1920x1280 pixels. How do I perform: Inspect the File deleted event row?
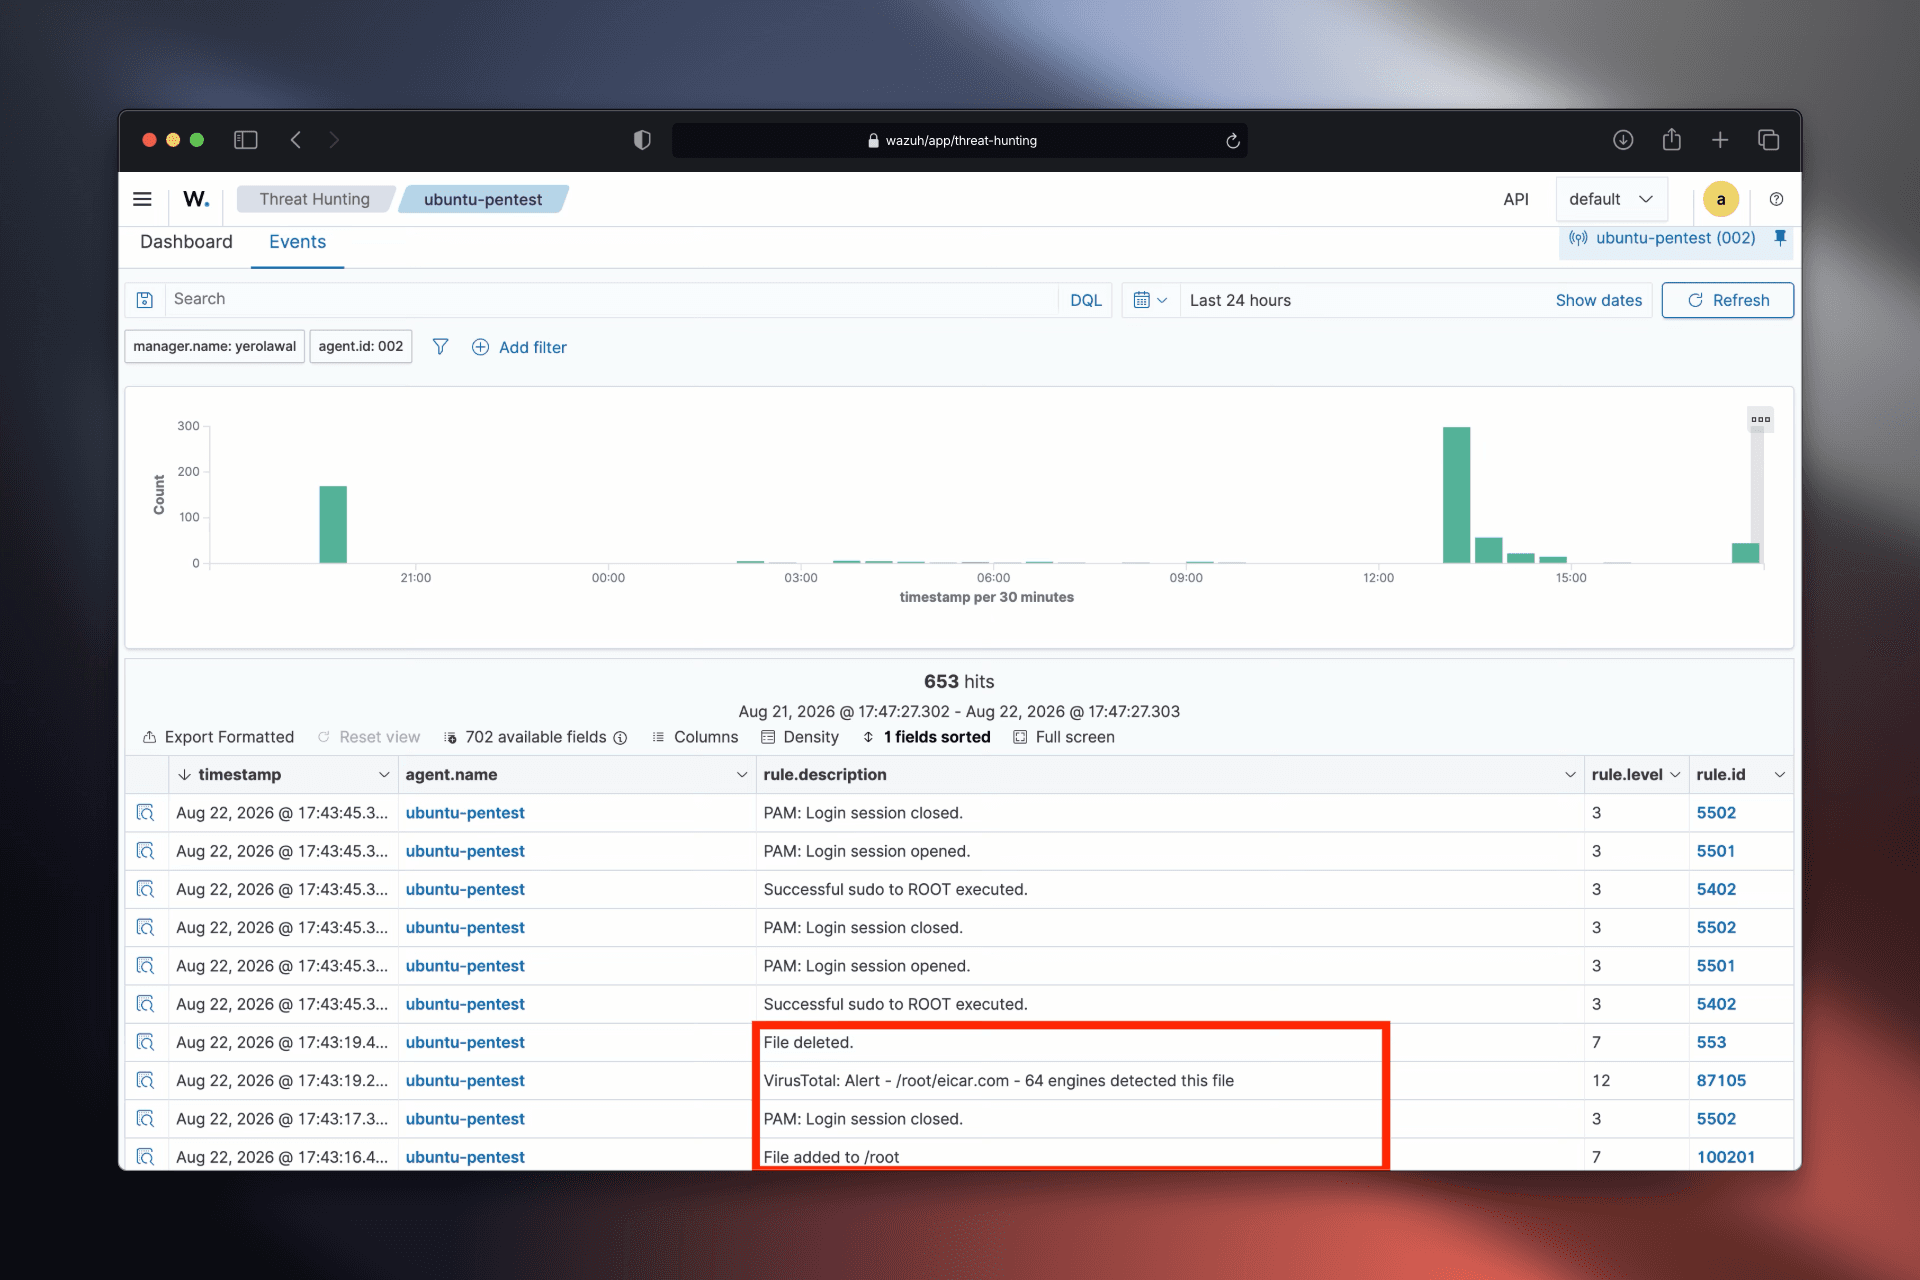[145, 1042]
